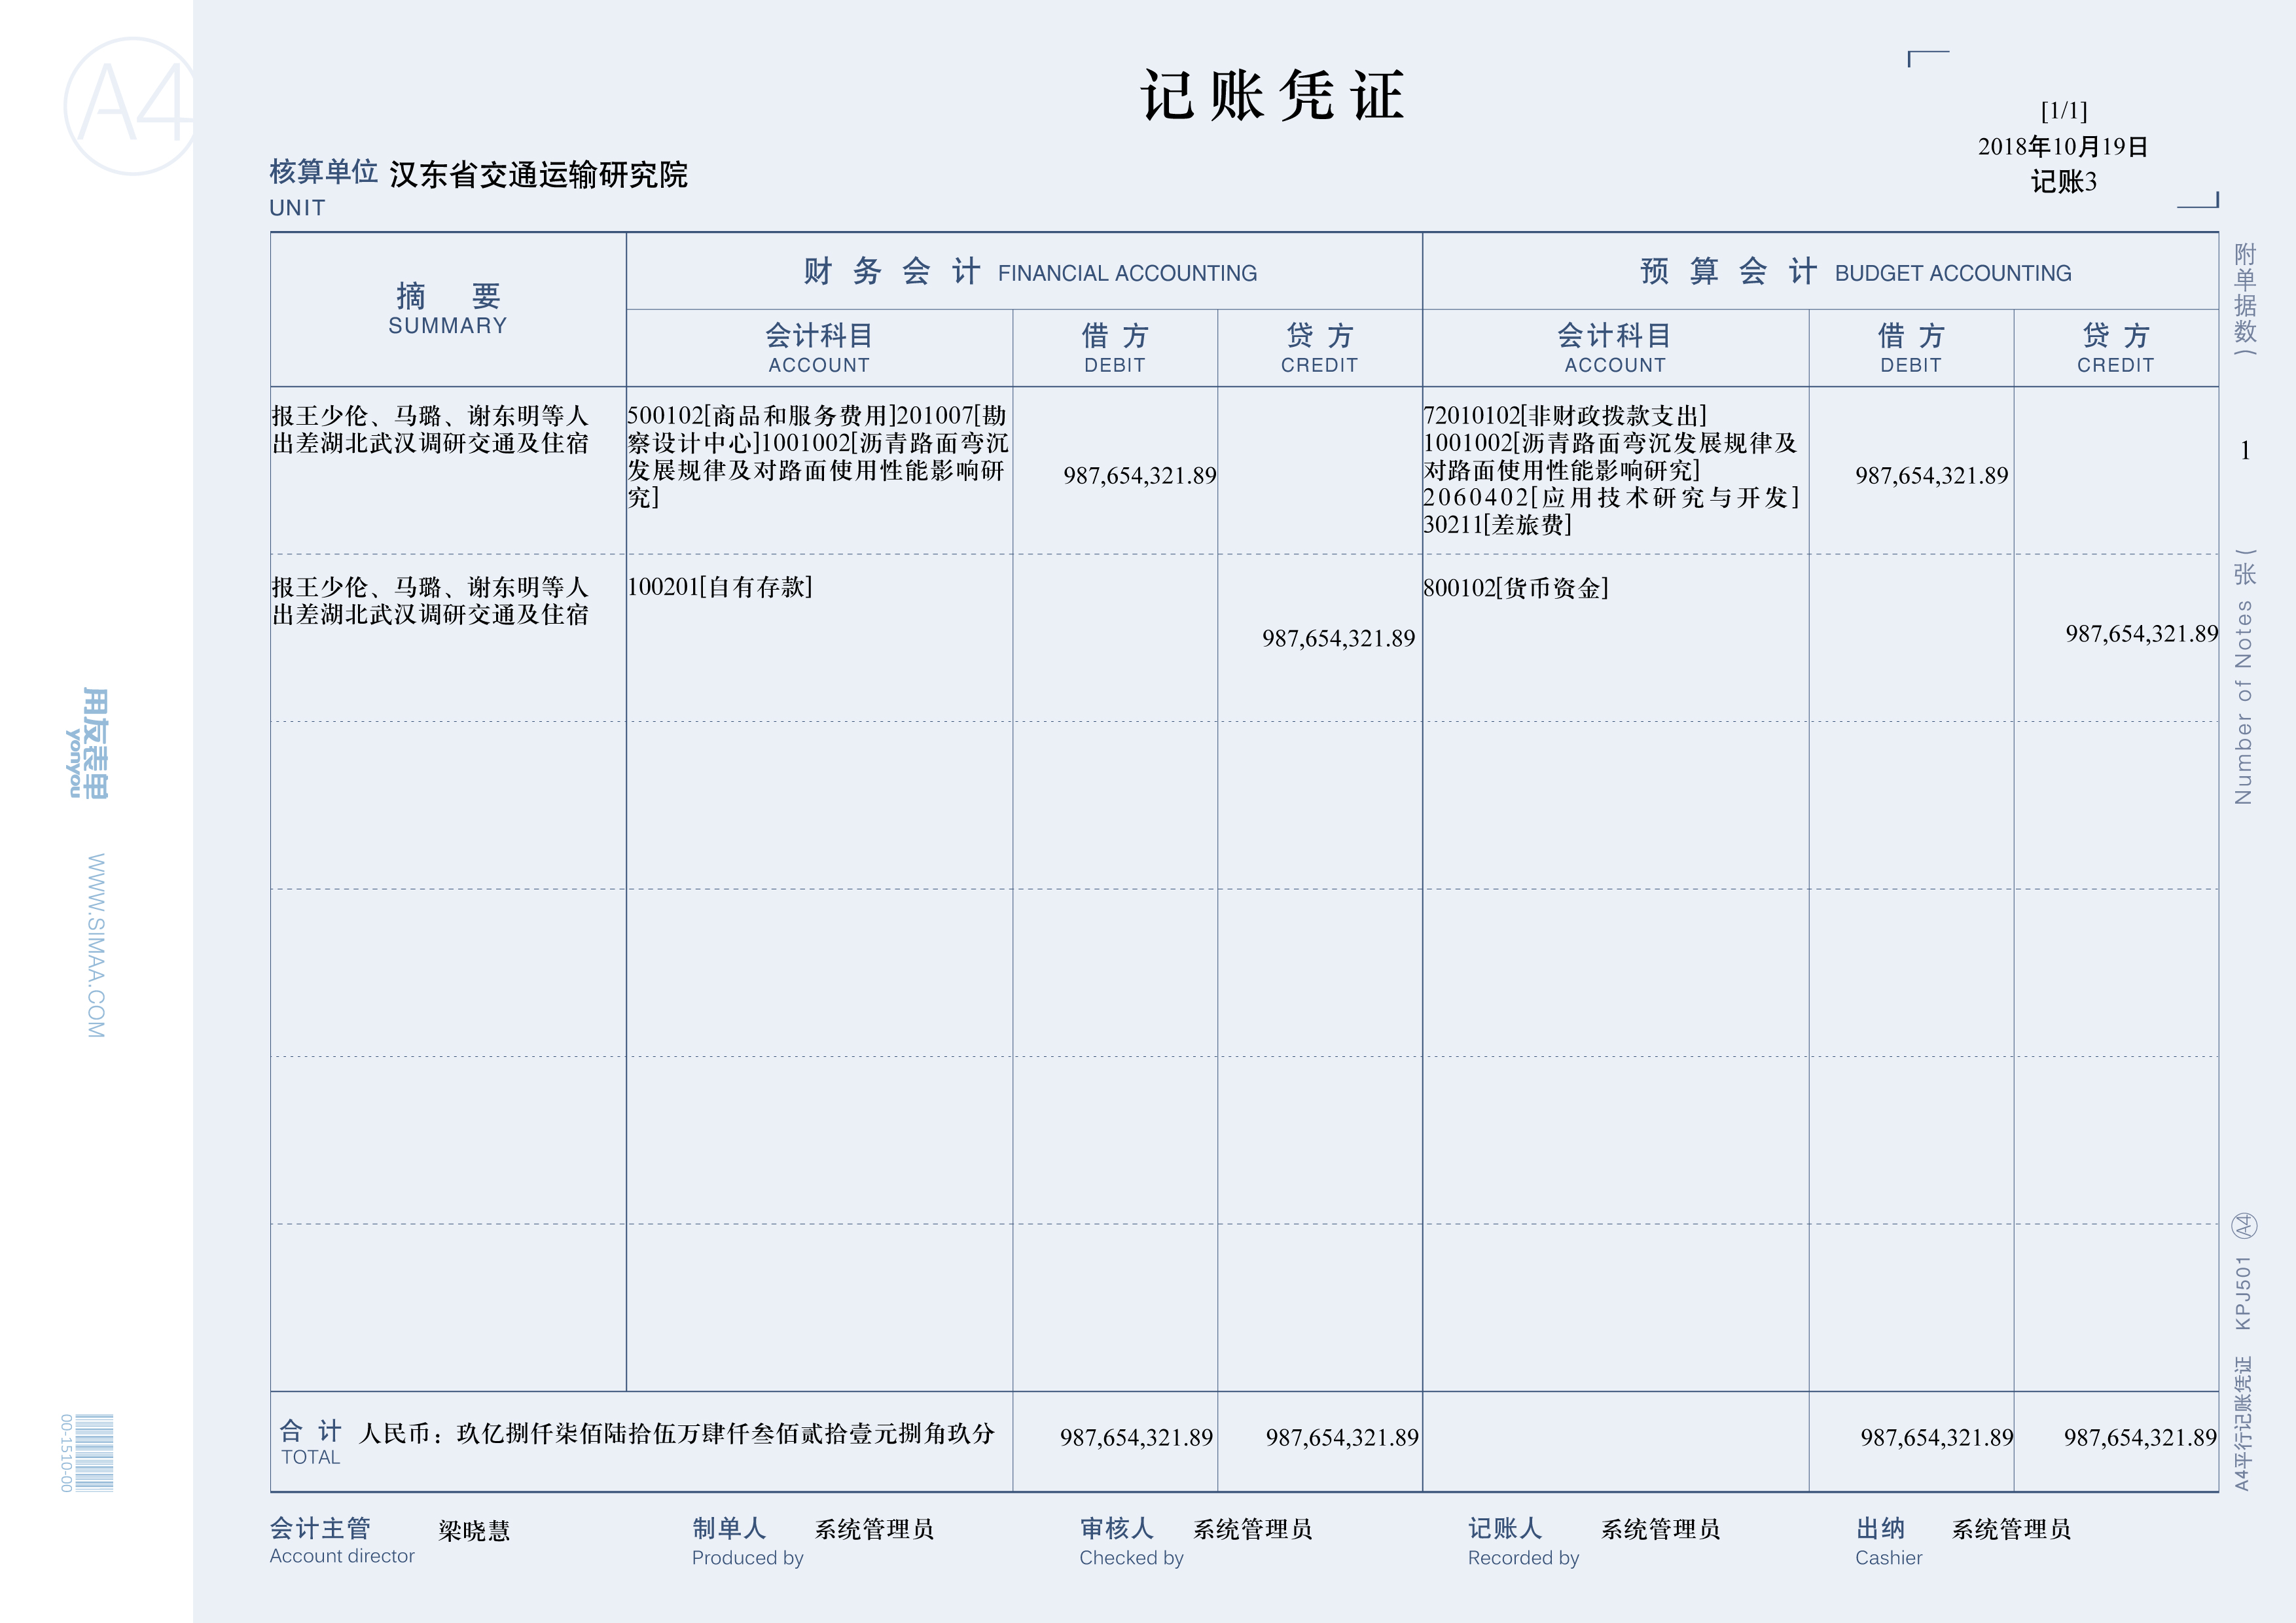Click the UNIT label below 核算单位

pos(297,208)
